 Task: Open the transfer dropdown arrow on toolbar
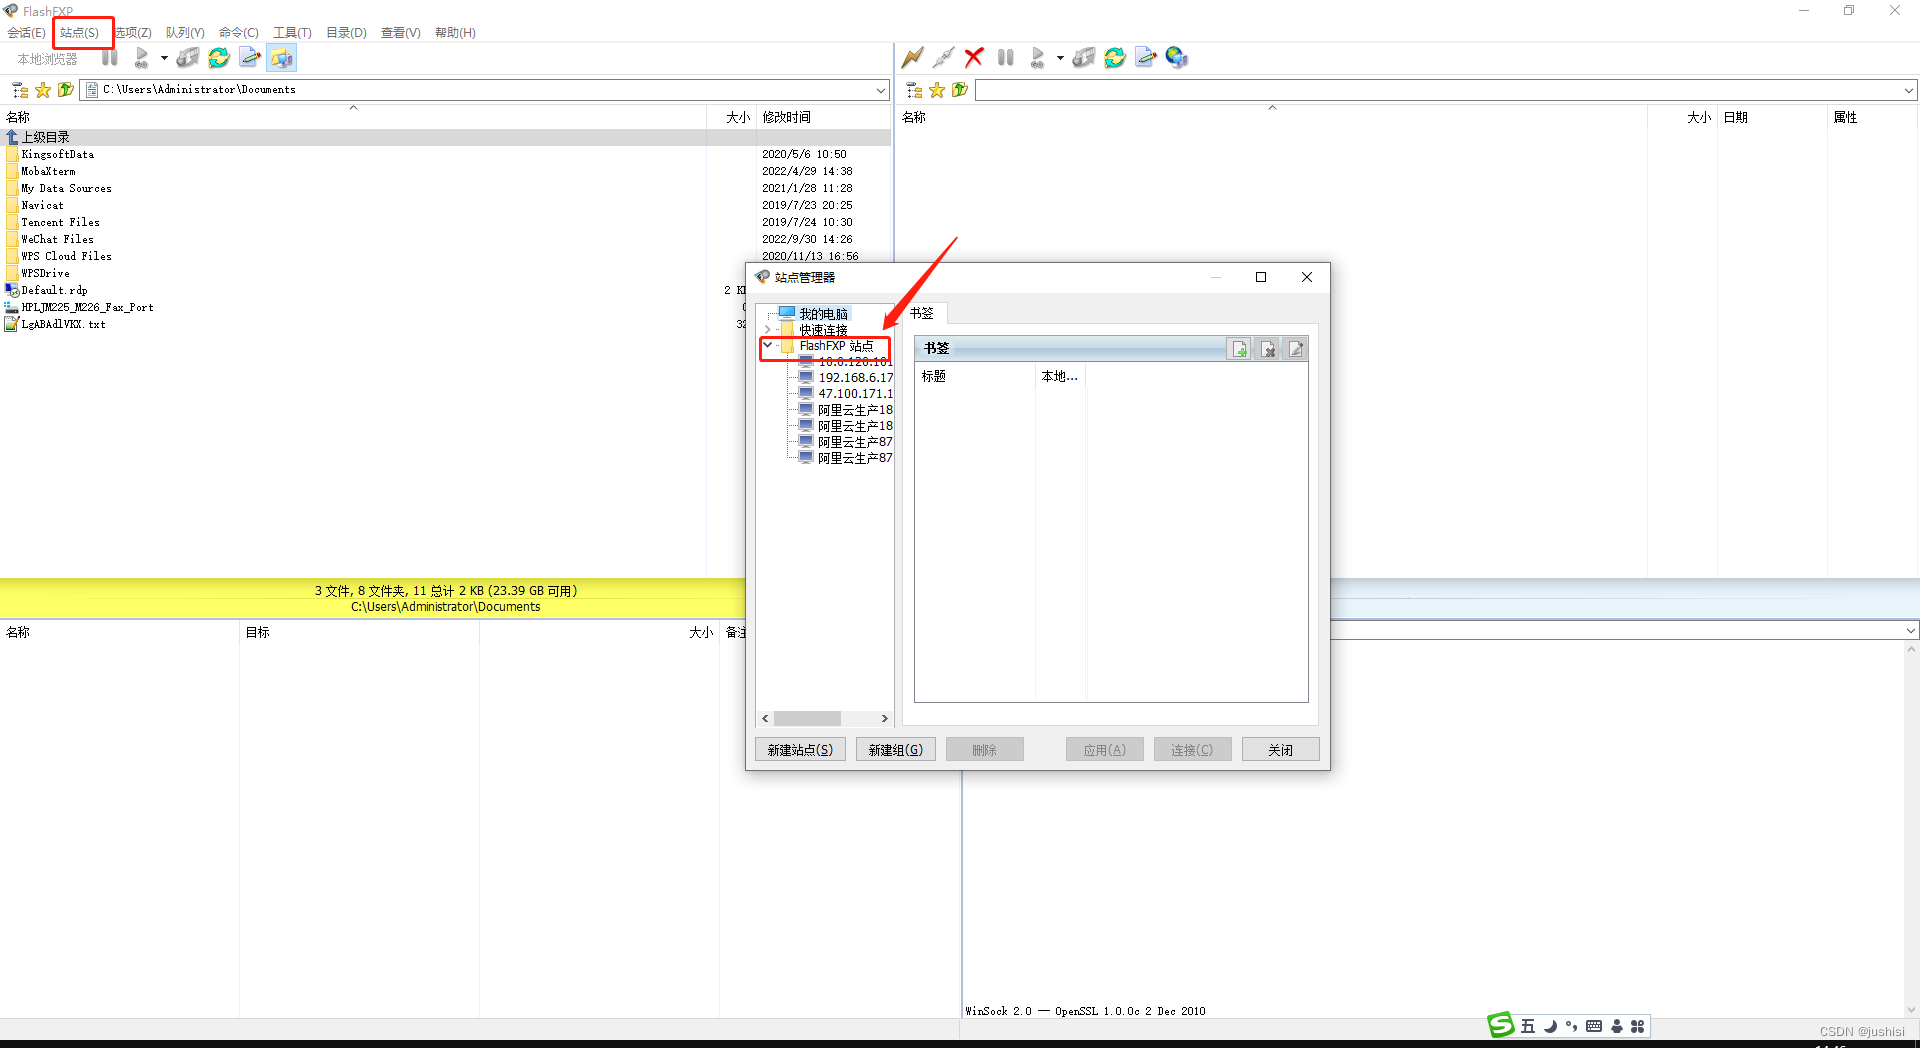pyautogui.click(x=1061, y=57)
